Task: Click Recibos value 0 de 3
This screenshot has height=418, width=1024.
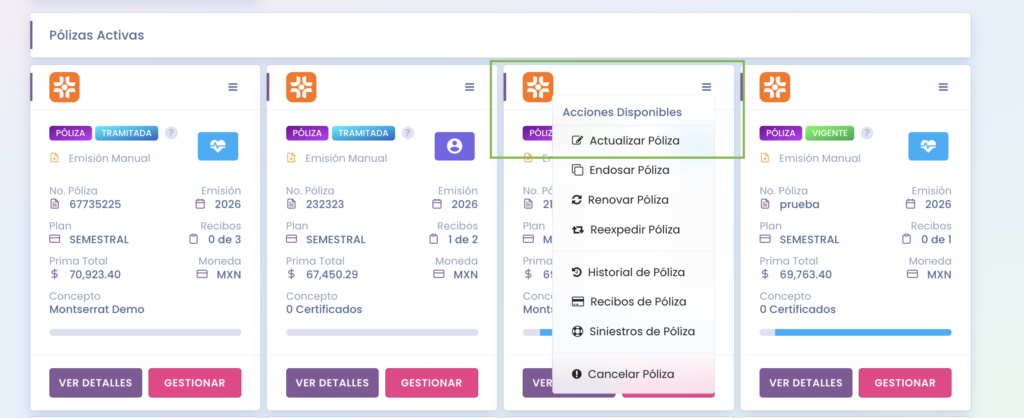Action: (224, 239)
